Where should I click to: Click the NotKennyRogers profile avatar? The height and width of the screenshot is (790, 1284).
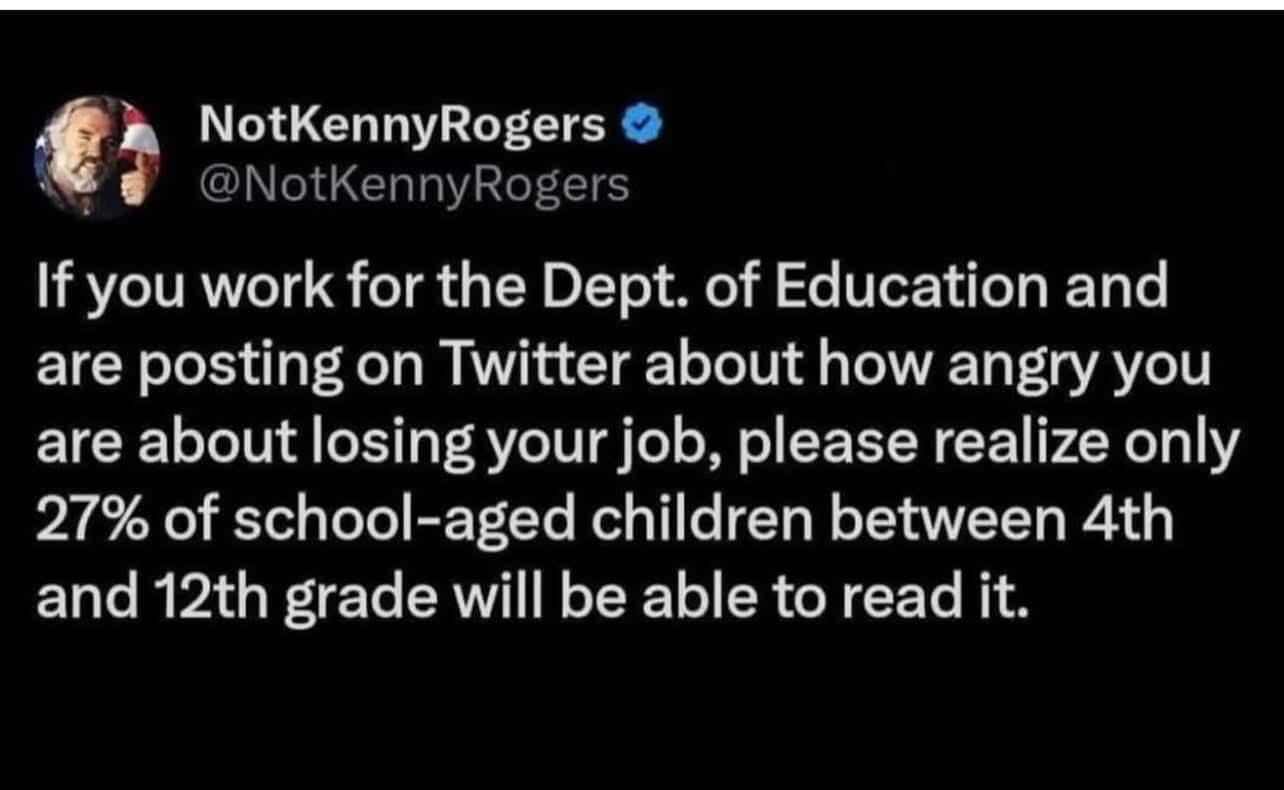pos(97,156)
